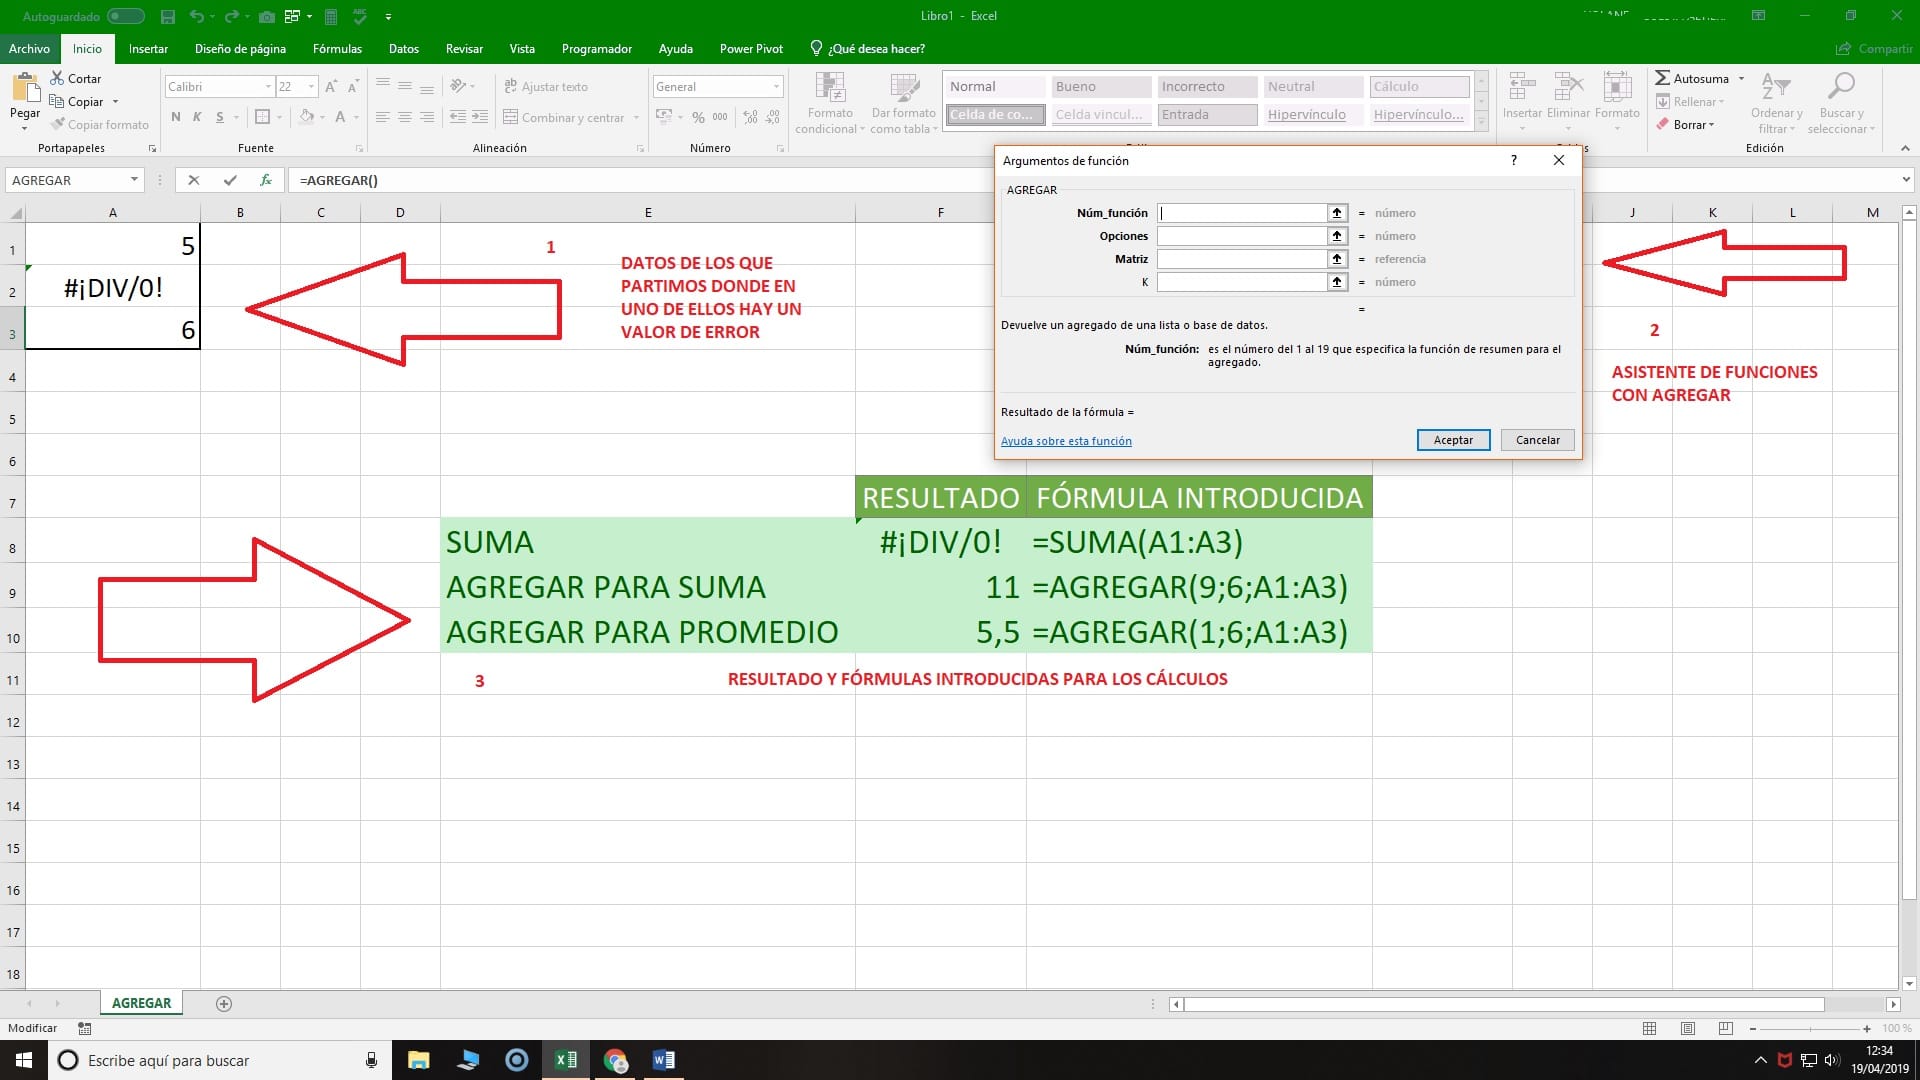This screenshot has height=1080, width=1920.
Task: Collapse dialog for Matriz range selector
Action: click(x=1337, y=259)
